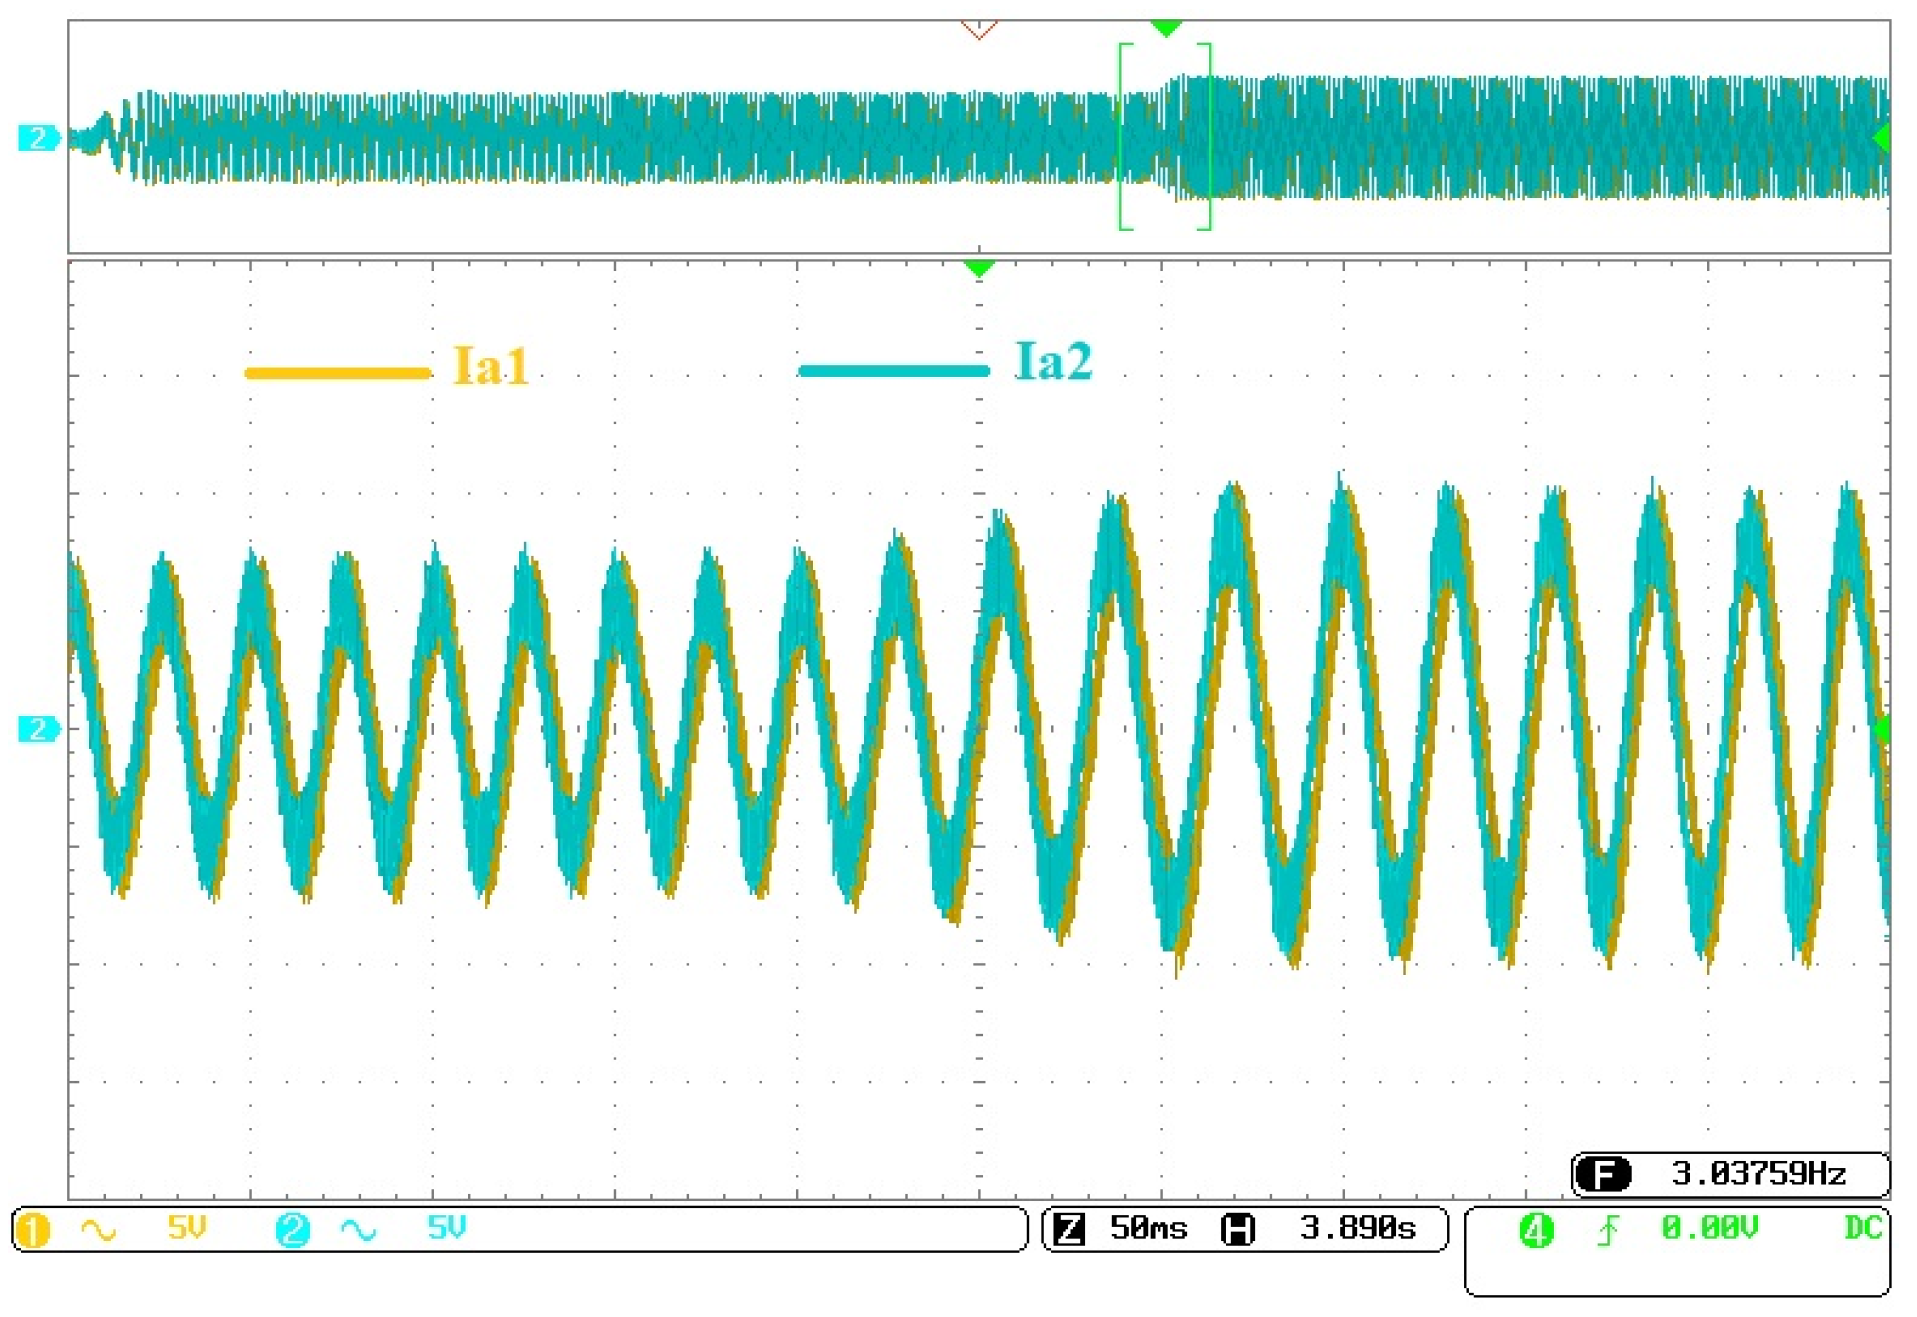
Task: Click the rising edge trigger slope icon
Action: [x=1607, y=1229]
